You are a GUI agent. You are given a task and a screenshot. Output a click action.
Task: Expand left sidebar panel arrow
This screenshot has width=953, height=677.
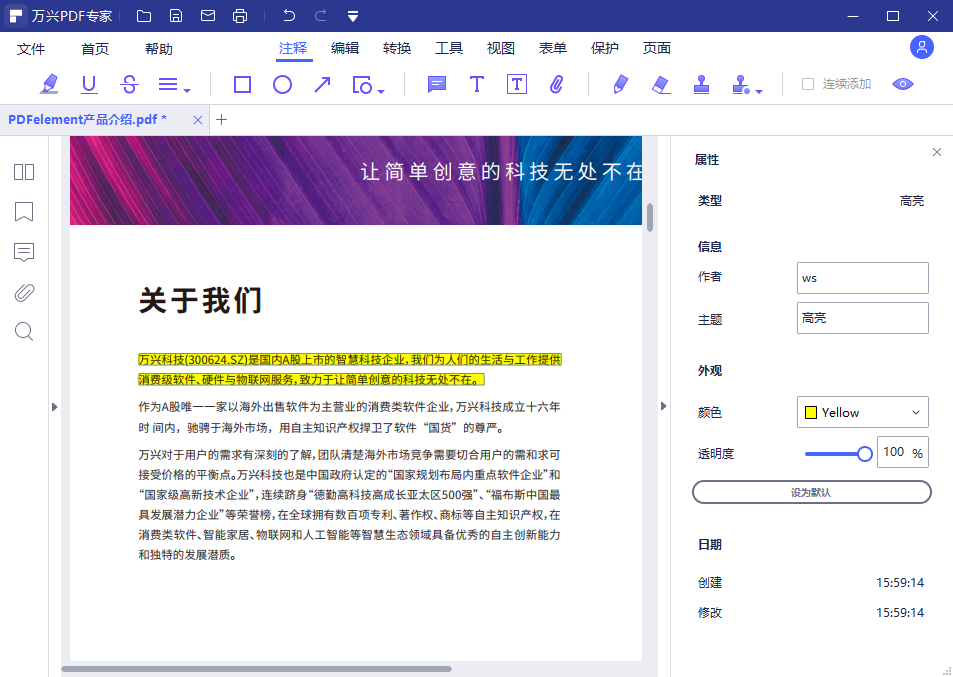[x=54, y=407]
